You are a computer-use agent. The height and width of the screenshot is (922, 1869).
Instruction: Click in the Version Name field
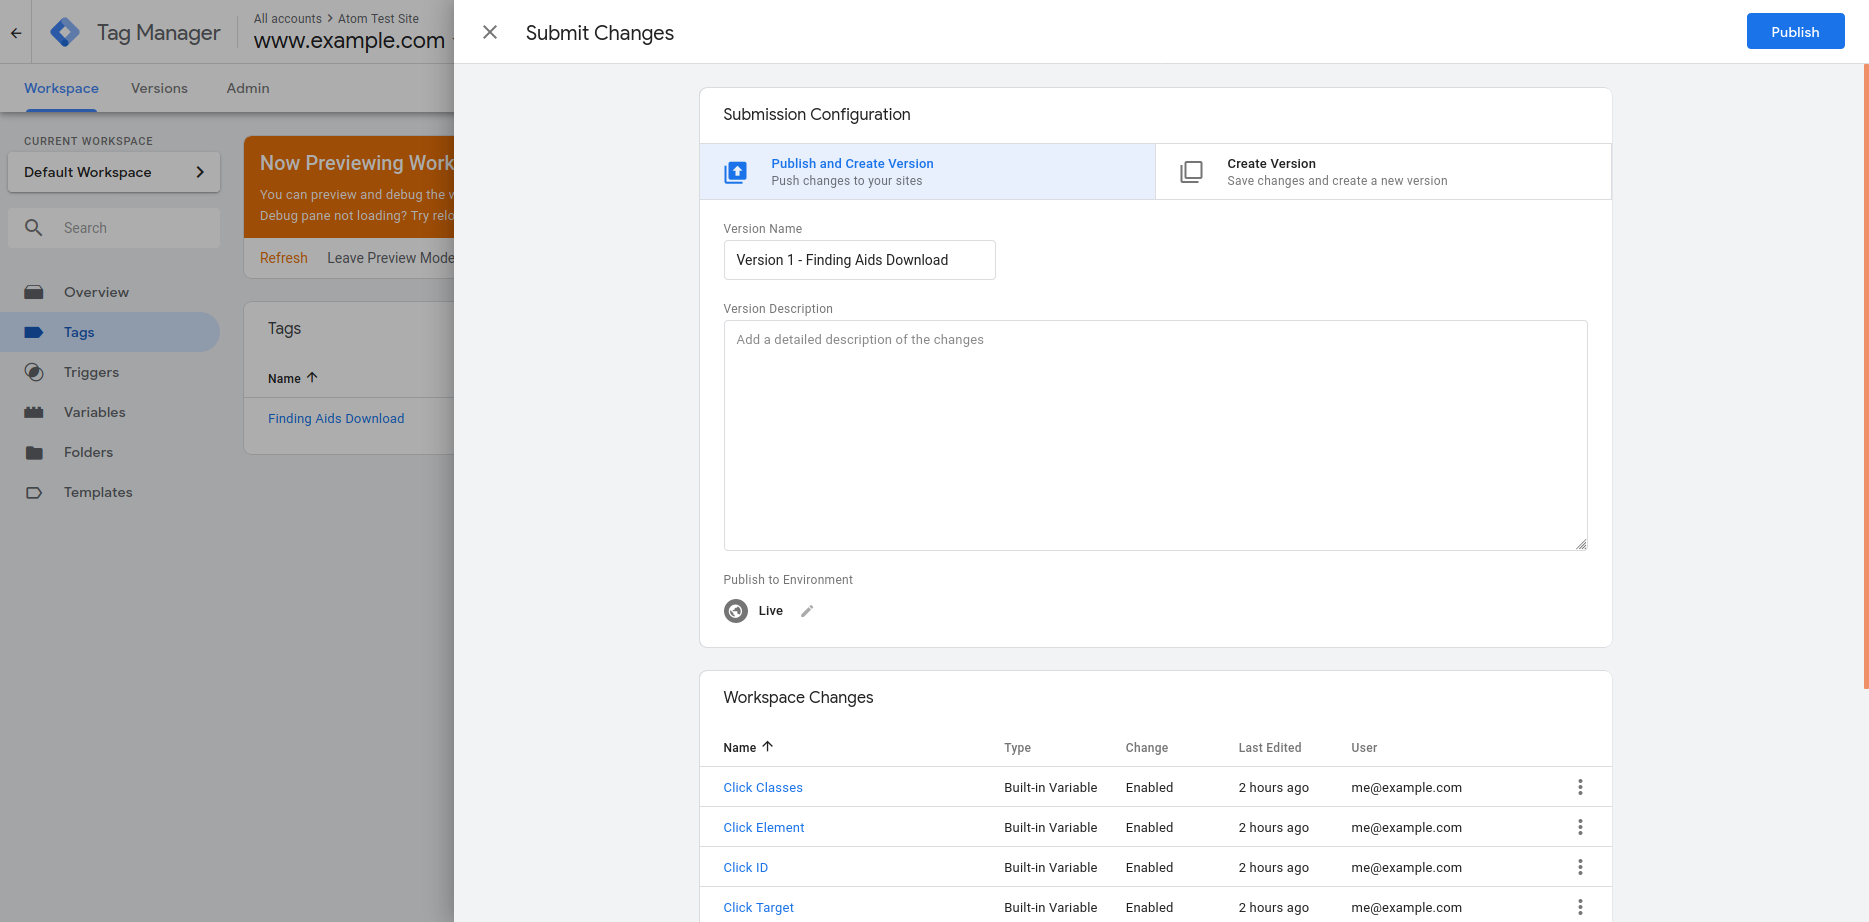pyautogui.click(x=859, y=260)
